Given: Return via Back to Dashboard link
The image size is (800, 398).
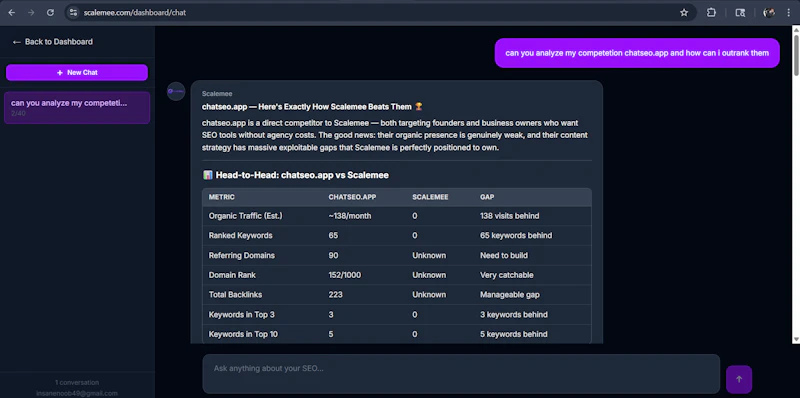Looking at the screenshot, I should [x=53, y=42].
